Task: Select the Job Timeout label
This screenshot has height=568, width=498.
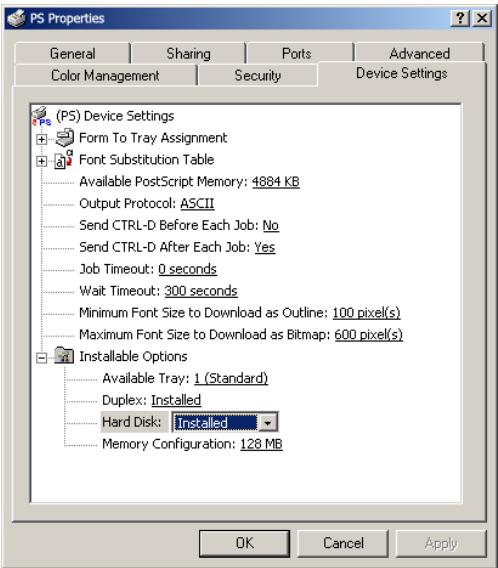Action: coord(117,269)
